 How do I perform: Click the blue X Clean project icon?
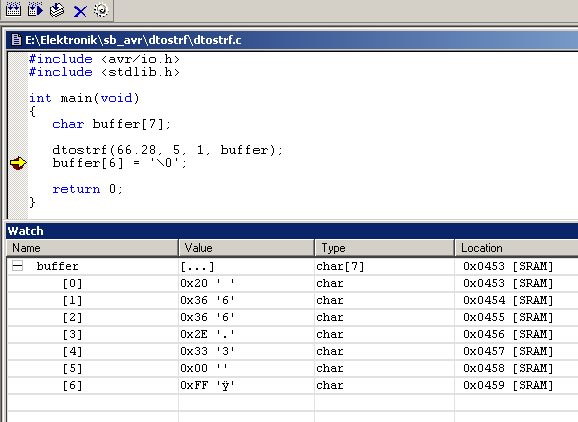pyautogui.click(x=80, y=11)
